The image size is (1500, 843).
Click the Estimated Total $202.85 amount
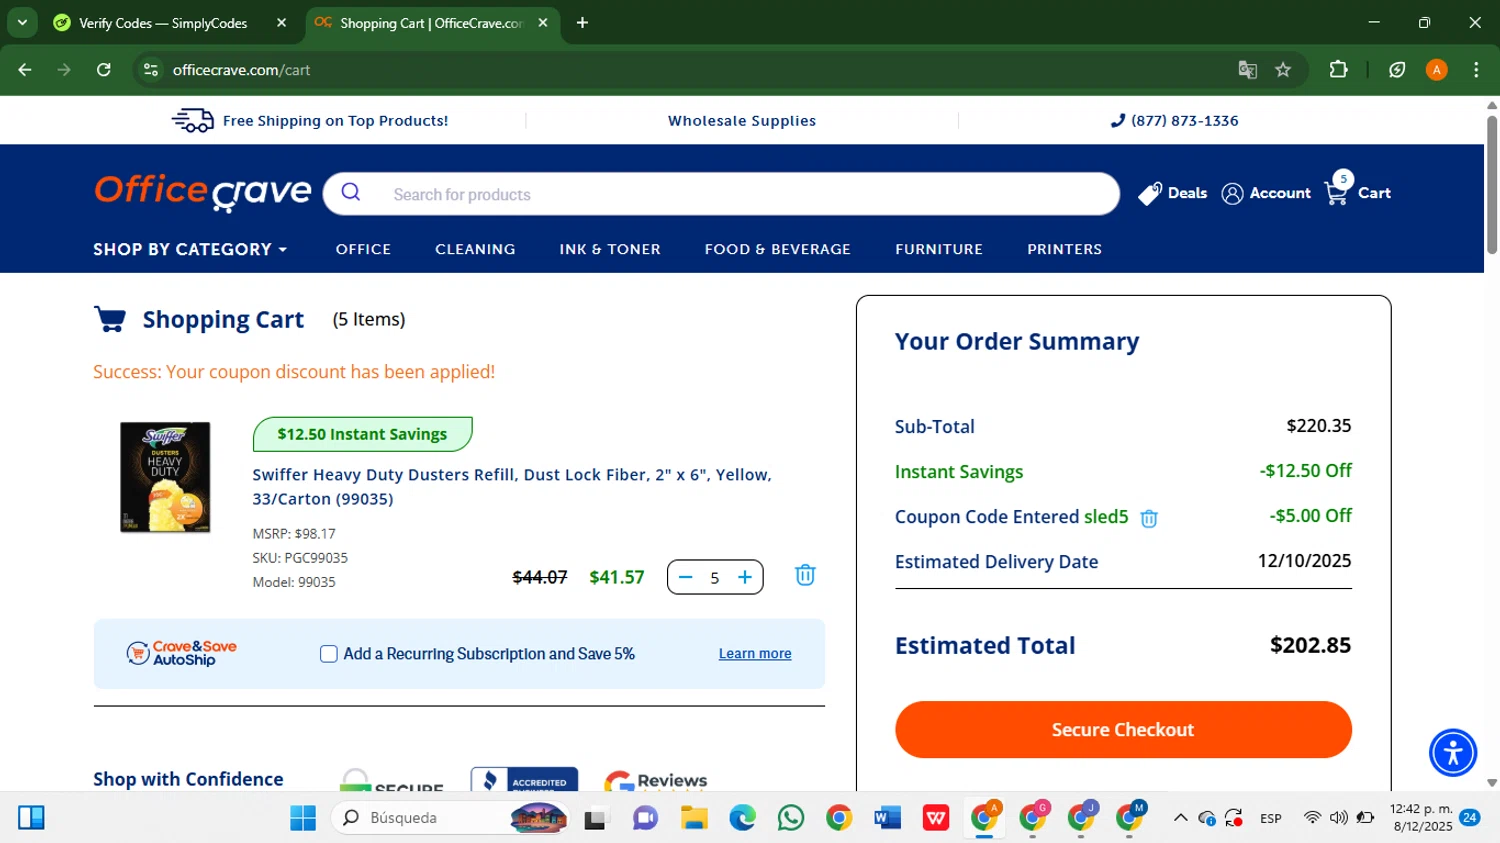point(1310,646)
